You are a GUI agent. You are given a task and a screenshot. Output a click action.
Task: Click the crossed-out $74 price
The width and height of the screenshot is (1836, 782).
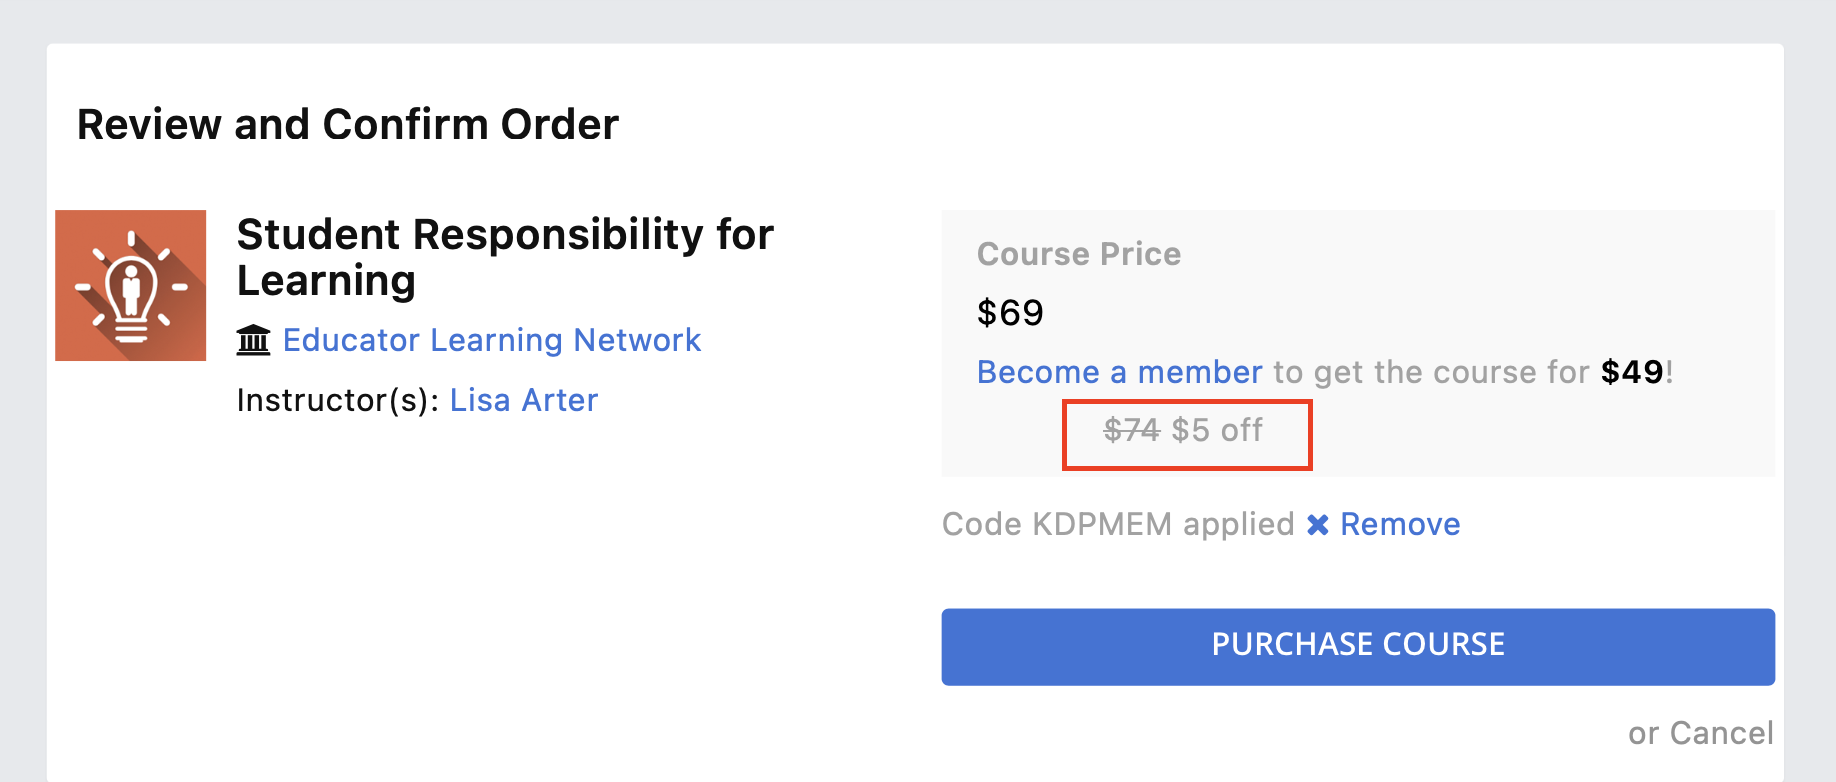[x=1132, y=430]
